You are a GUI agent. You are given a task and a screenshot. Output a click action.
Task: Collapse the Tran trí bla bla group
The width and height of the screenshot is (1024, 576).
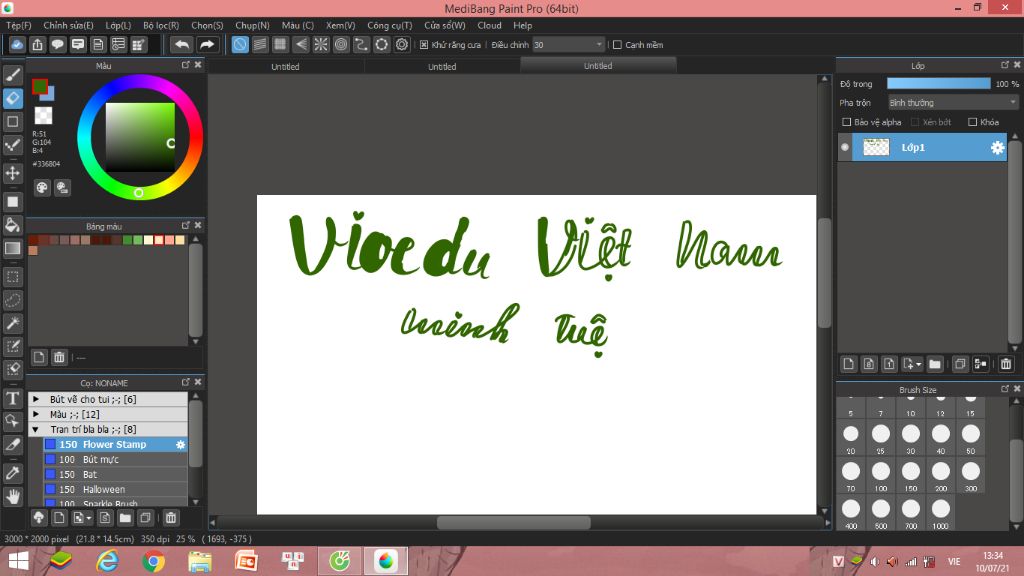coord(36,429)
